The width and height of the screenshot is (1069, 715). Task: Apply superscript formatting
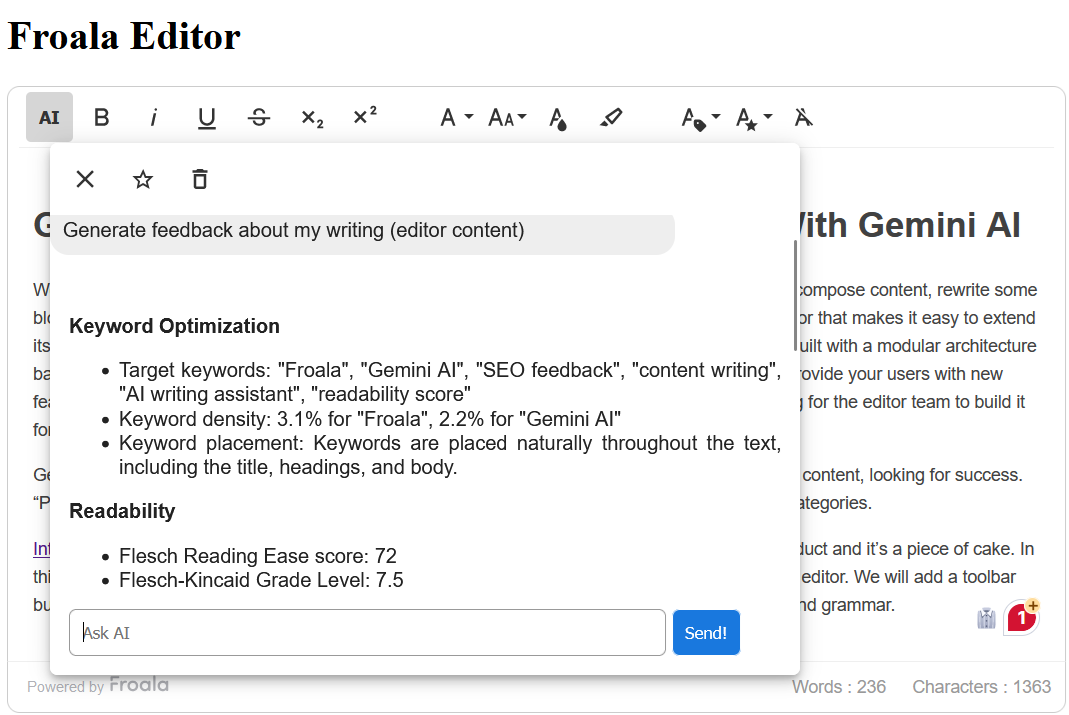(365, 117)
